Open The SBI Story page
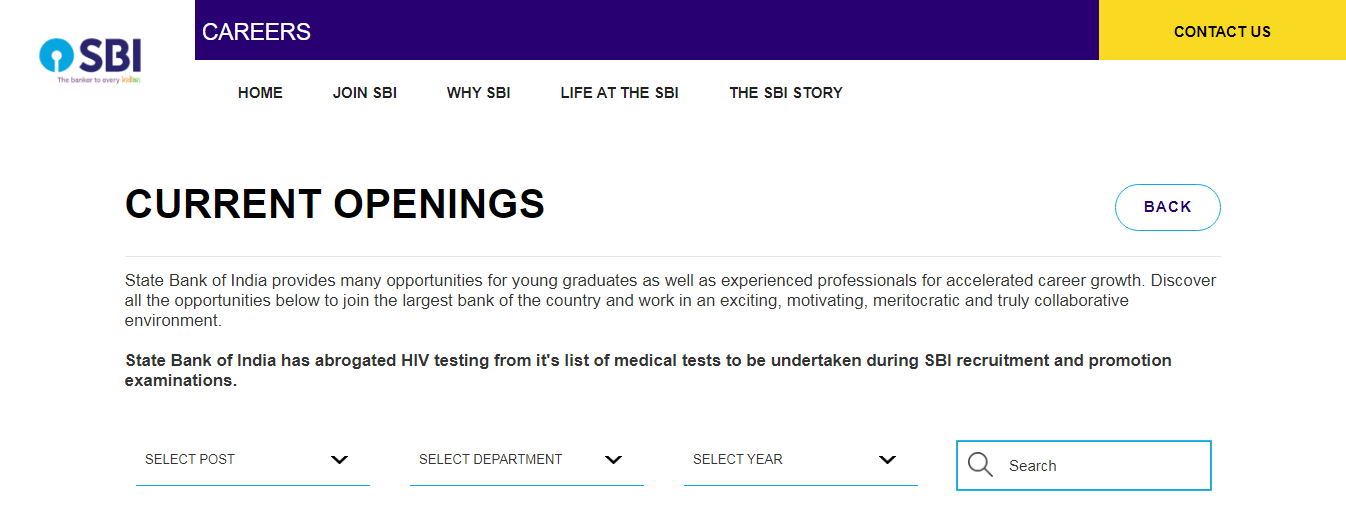1346x531 pixels. (x=786, y=93)
